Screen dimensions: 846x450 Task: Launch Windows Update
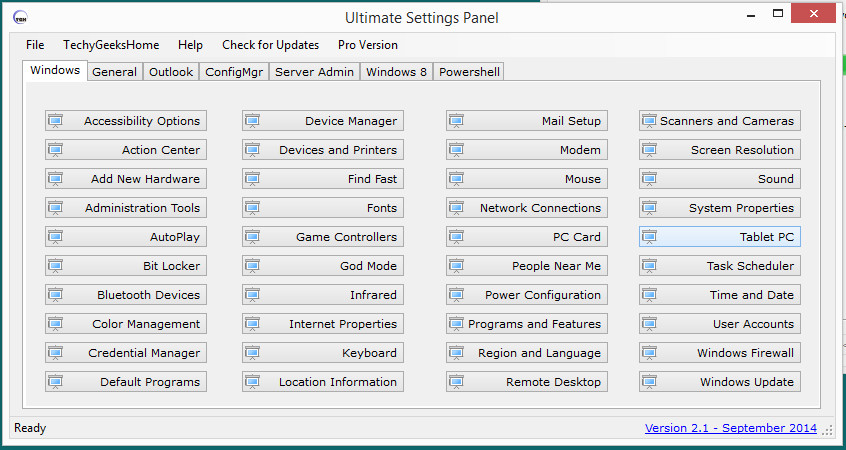(x=720, y=382)
